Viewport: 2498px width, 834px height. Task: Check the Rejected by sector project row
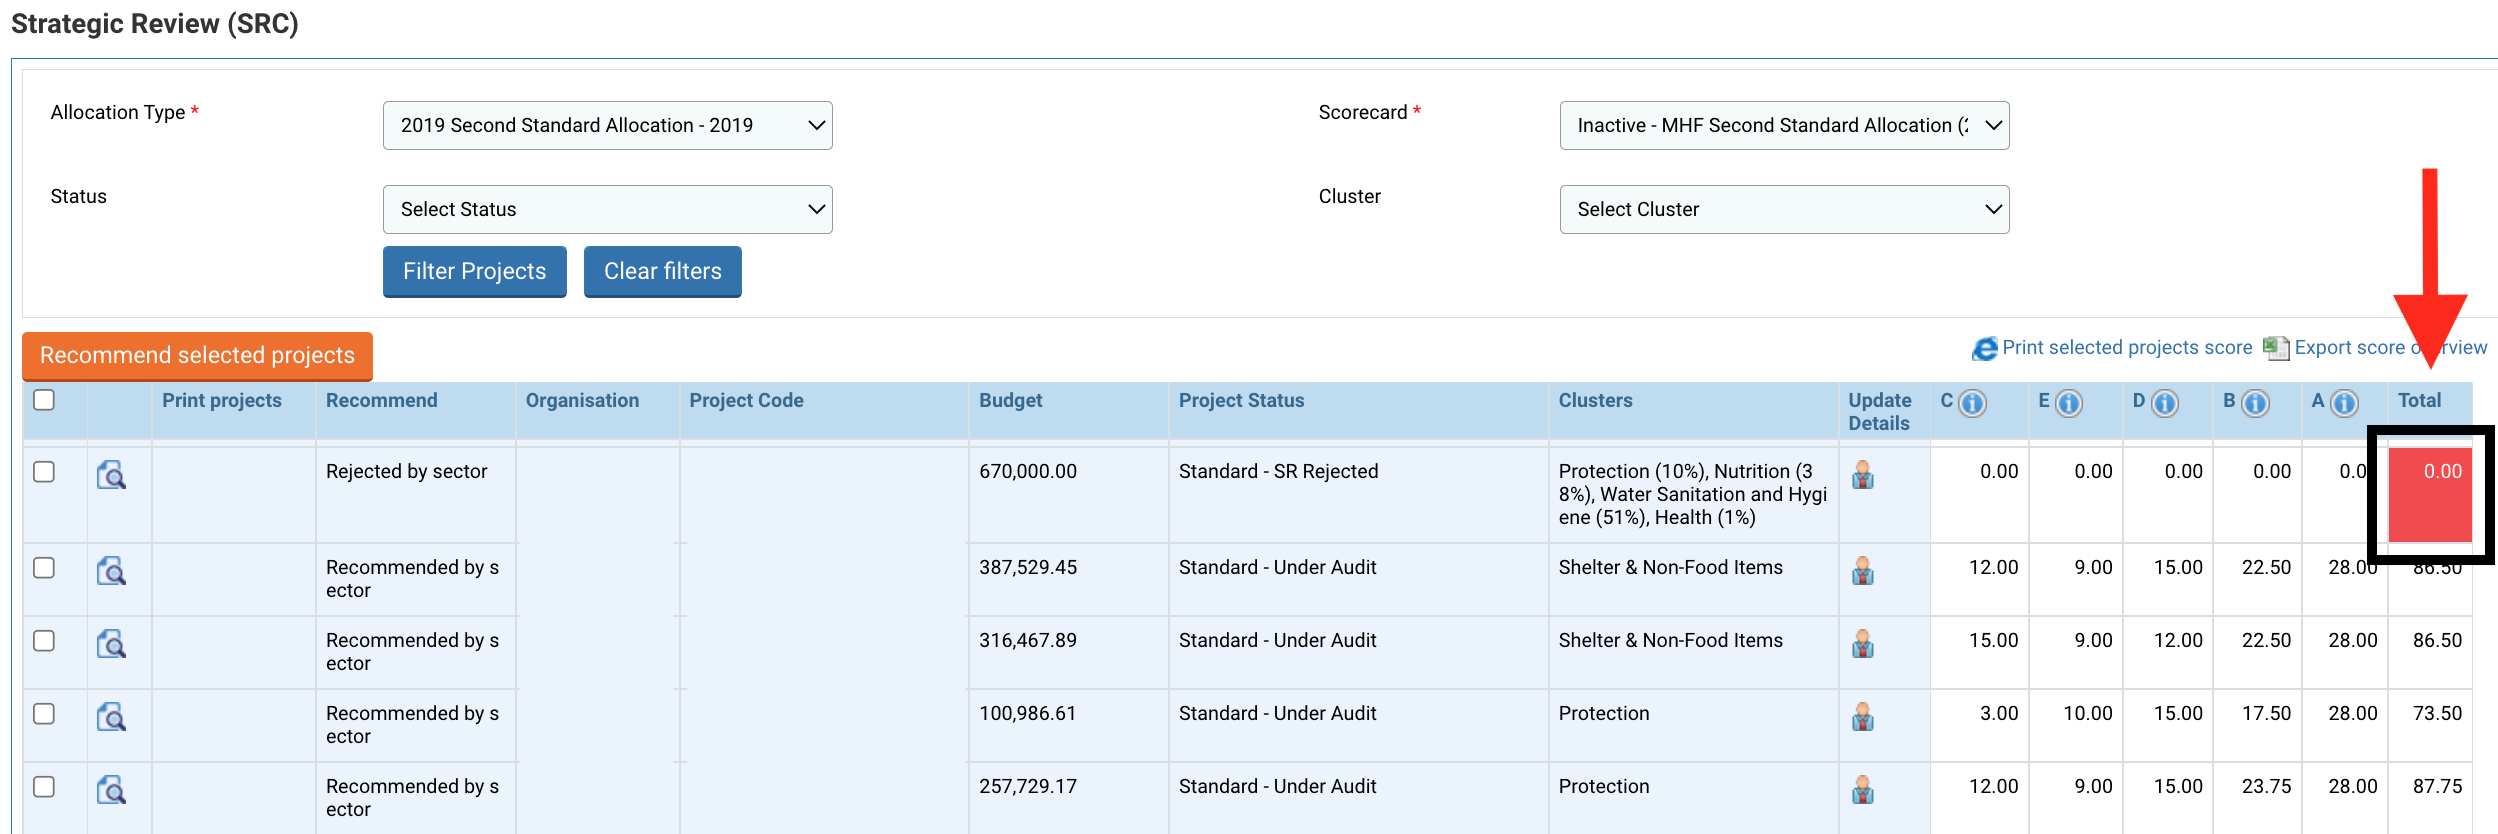tap(44, 471)
